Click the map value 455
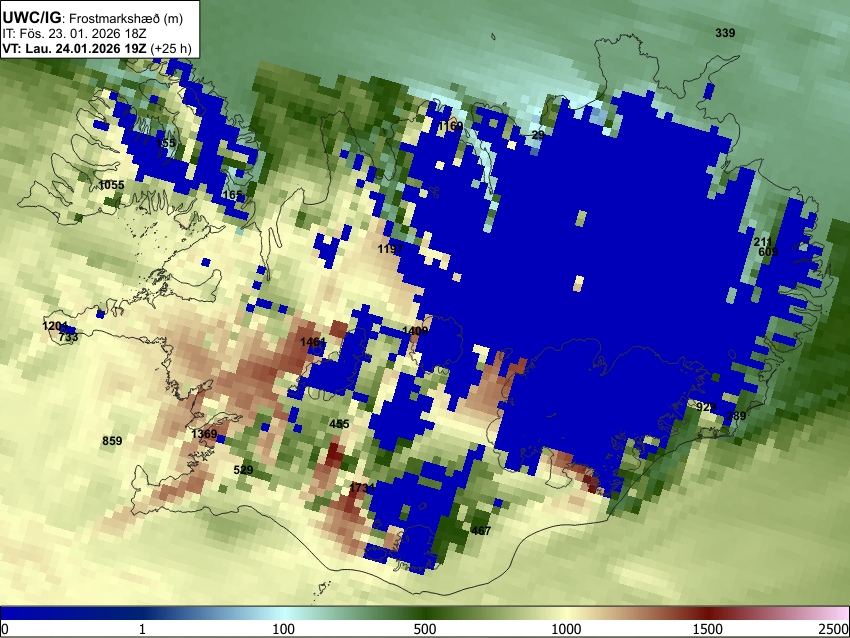The image size is (850, 638). 339,424
